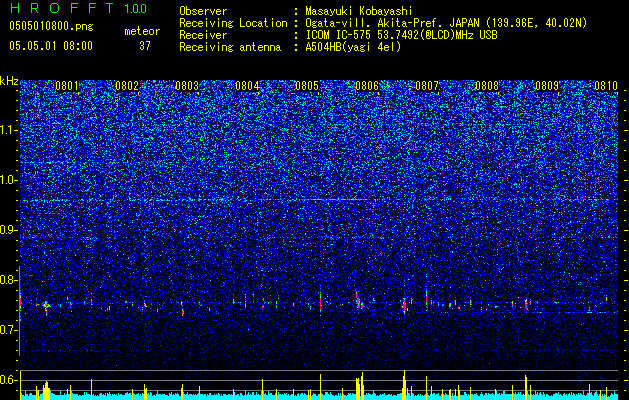Screen dimensions: 629x400
Task: Click the 0809 time marker
Action: 547,86
